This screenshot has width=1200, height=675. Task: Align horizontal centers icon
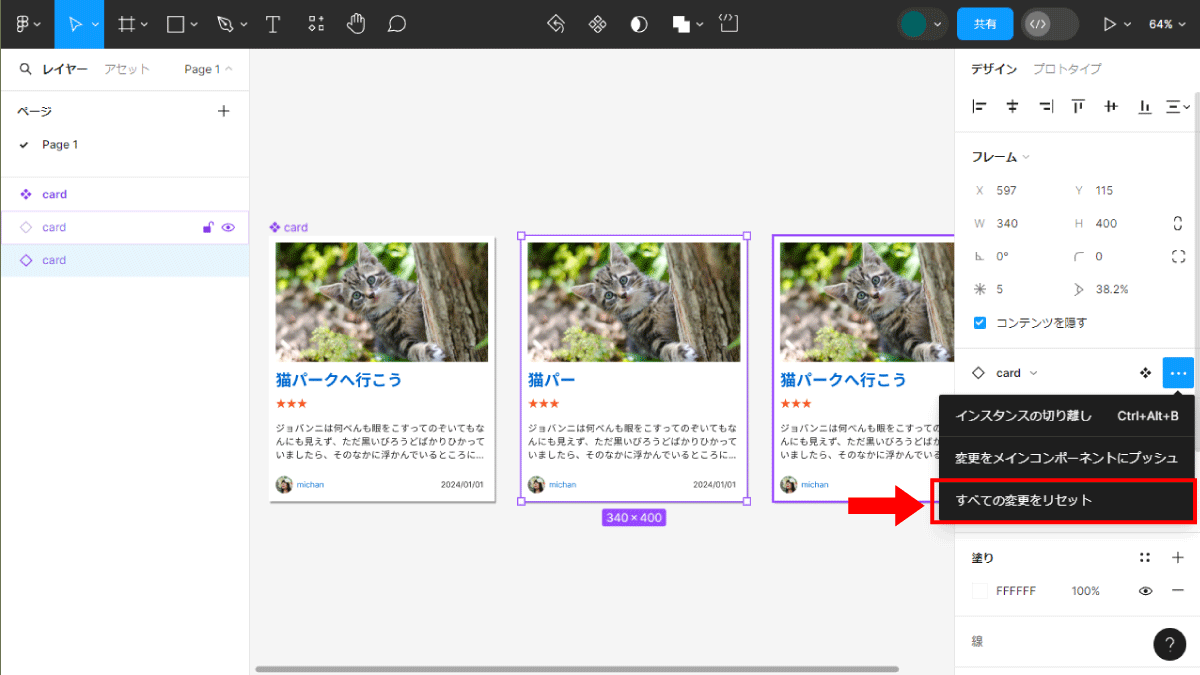[x=1012, y=106]
